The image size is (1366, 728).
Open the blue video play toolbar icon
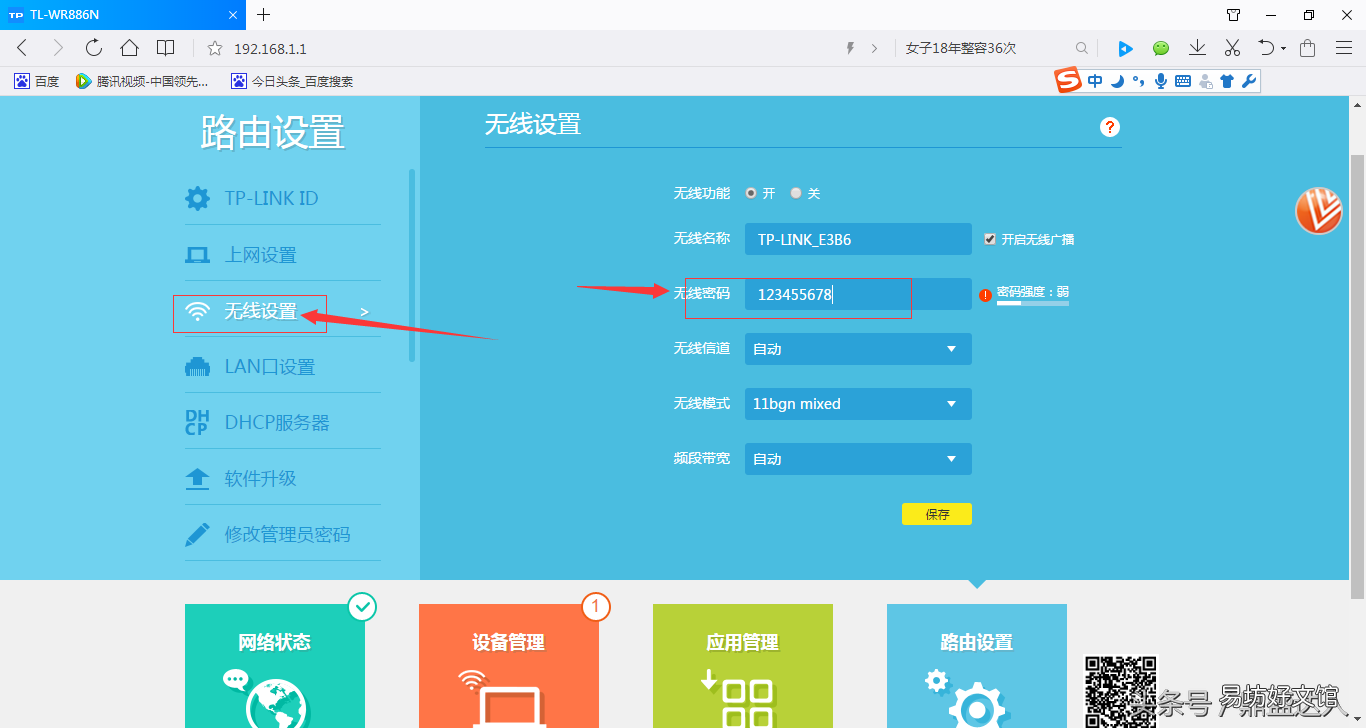click(x=1125, y=48)
